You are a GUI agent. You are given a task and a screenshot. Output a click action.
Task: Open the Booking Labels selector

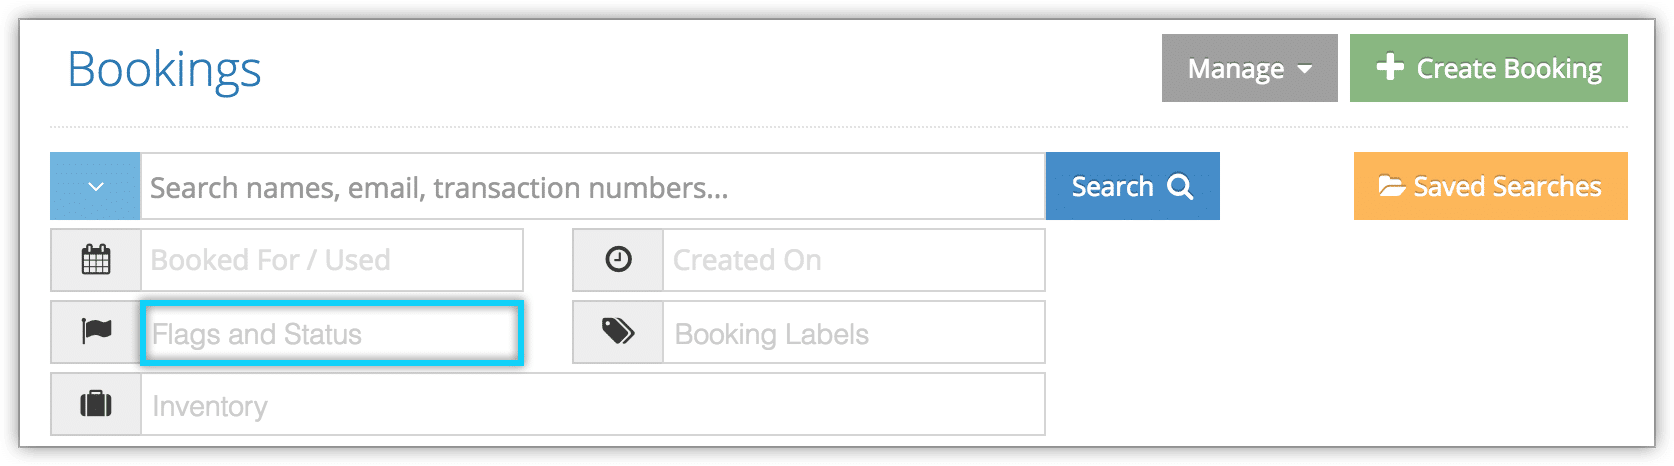click(854, 332)
